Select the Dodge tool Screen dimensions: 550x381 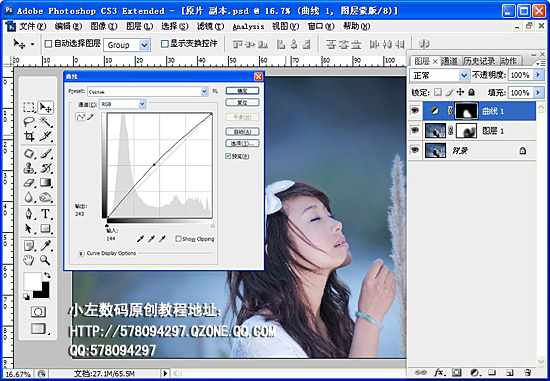tap(46, 197)
